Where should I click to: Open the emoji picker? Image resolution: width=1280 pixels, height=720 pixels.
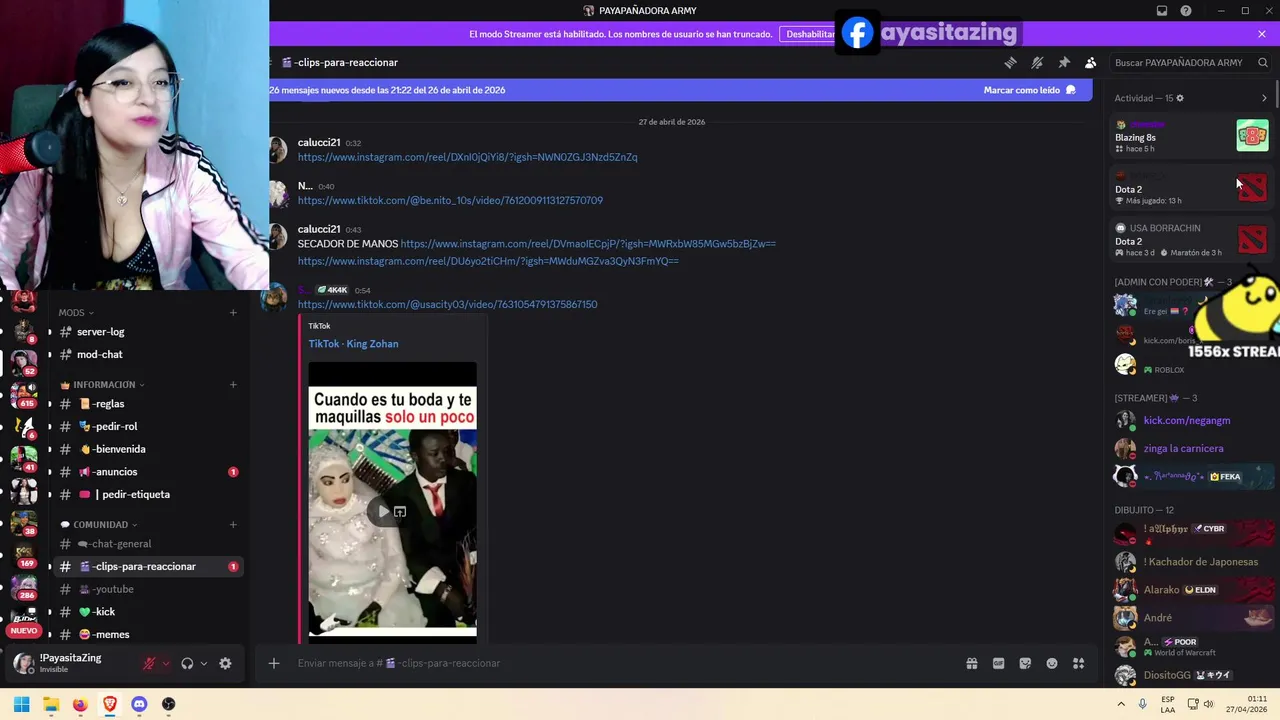(x=1052, y=663)
